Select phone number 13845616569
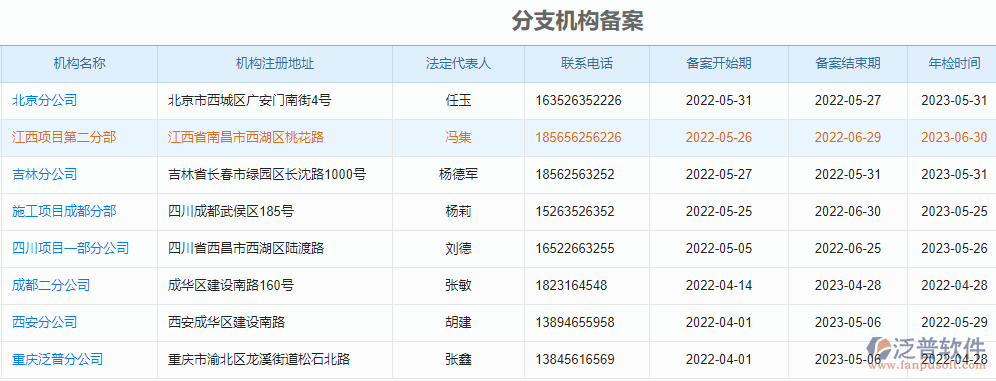 (x=575, y=359)
